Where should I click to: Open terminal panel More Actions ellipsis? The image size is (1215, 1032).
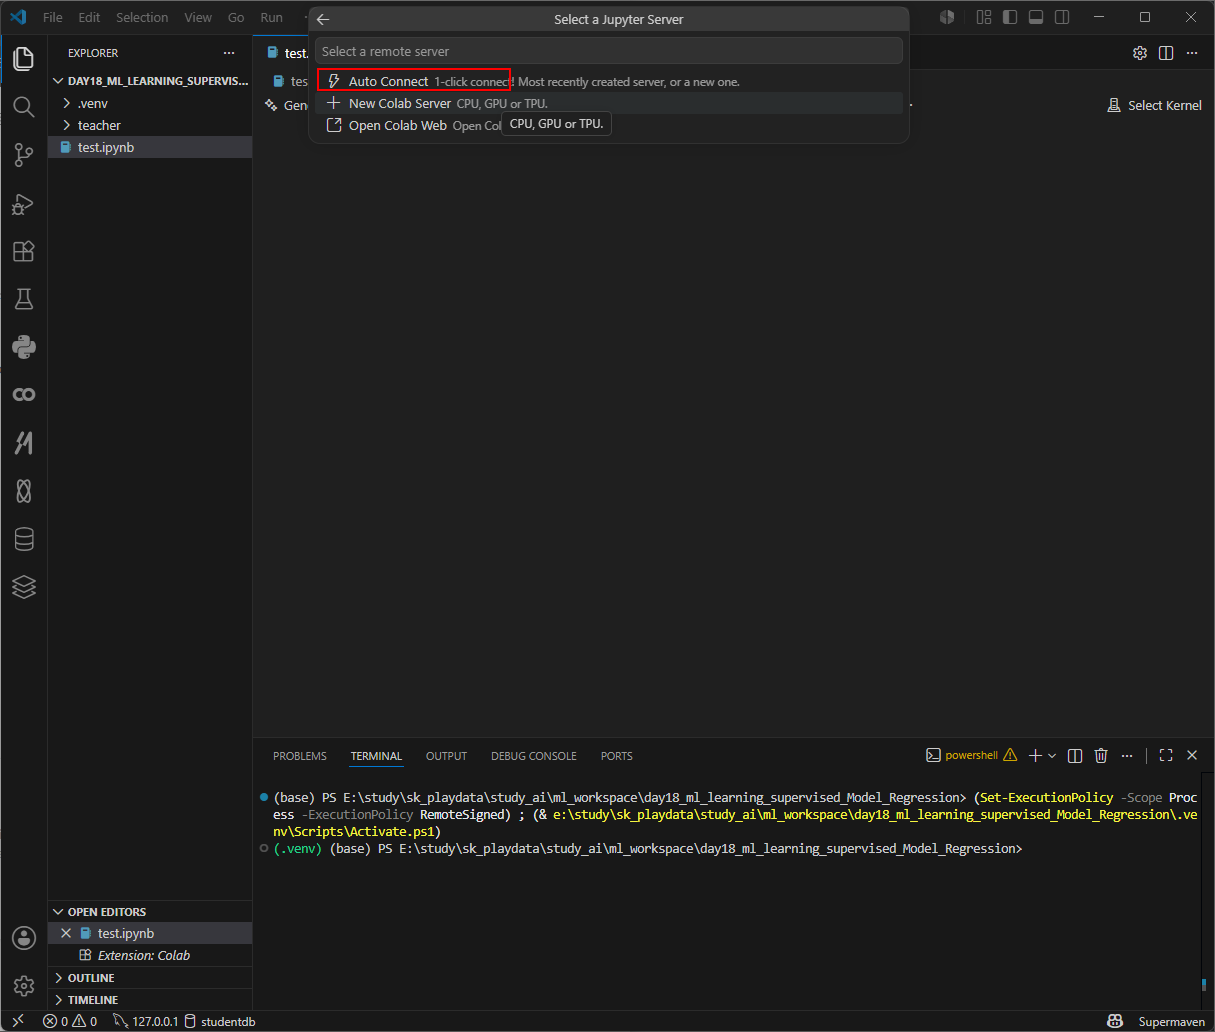click(x=1127, y=755)
